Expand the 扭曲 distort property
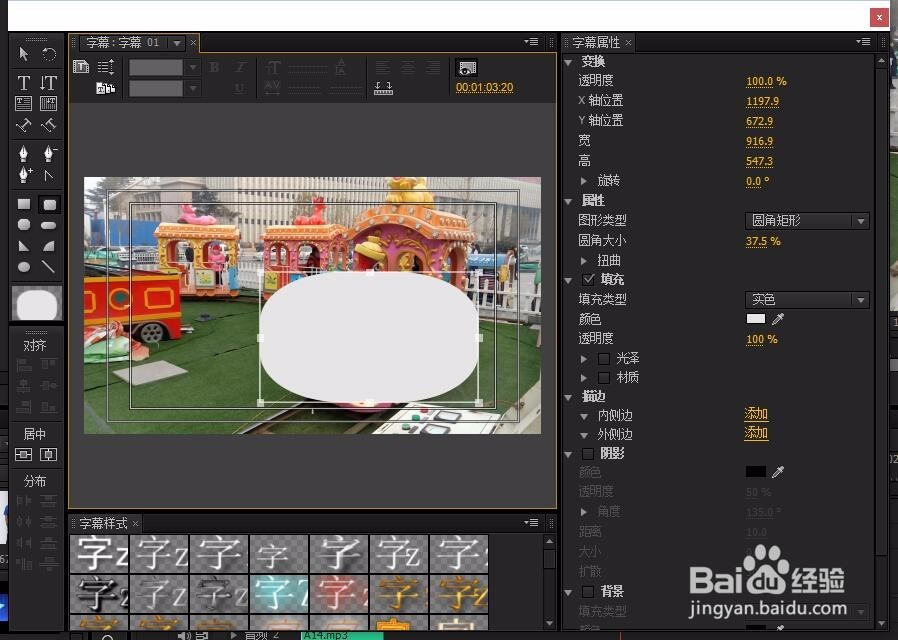 (584, 261)
